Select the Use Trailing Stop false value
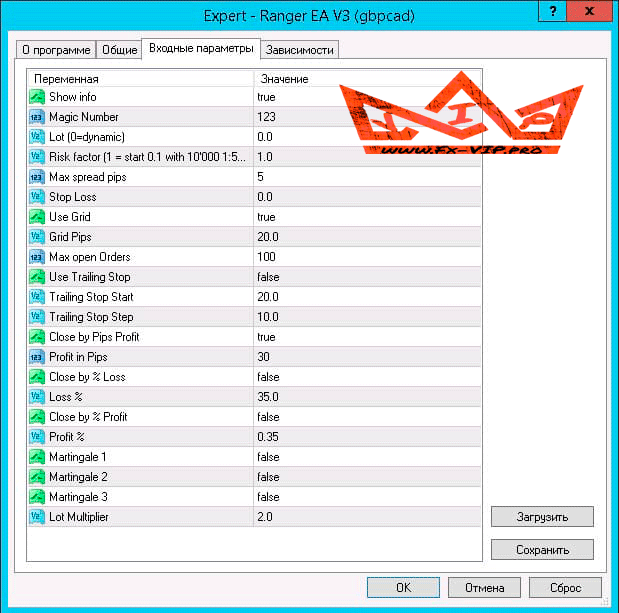This screenshot has height=613, width=619. (267, 277)
